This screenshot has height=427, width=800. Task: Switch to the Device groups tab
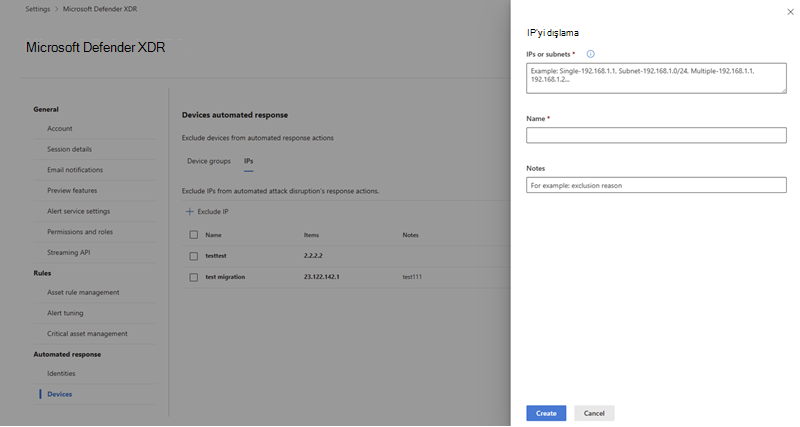tap(209, 161)
